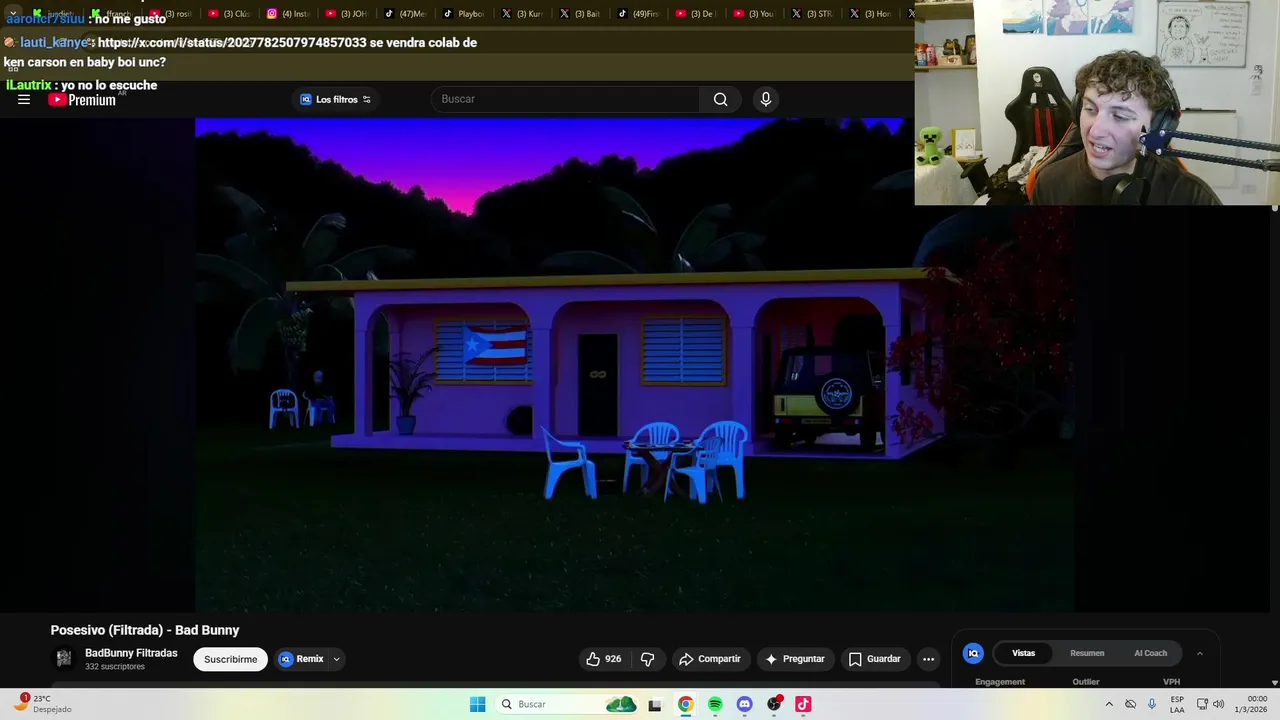
Task: Click the iLautrix chat username
Action: pos(28,85)
